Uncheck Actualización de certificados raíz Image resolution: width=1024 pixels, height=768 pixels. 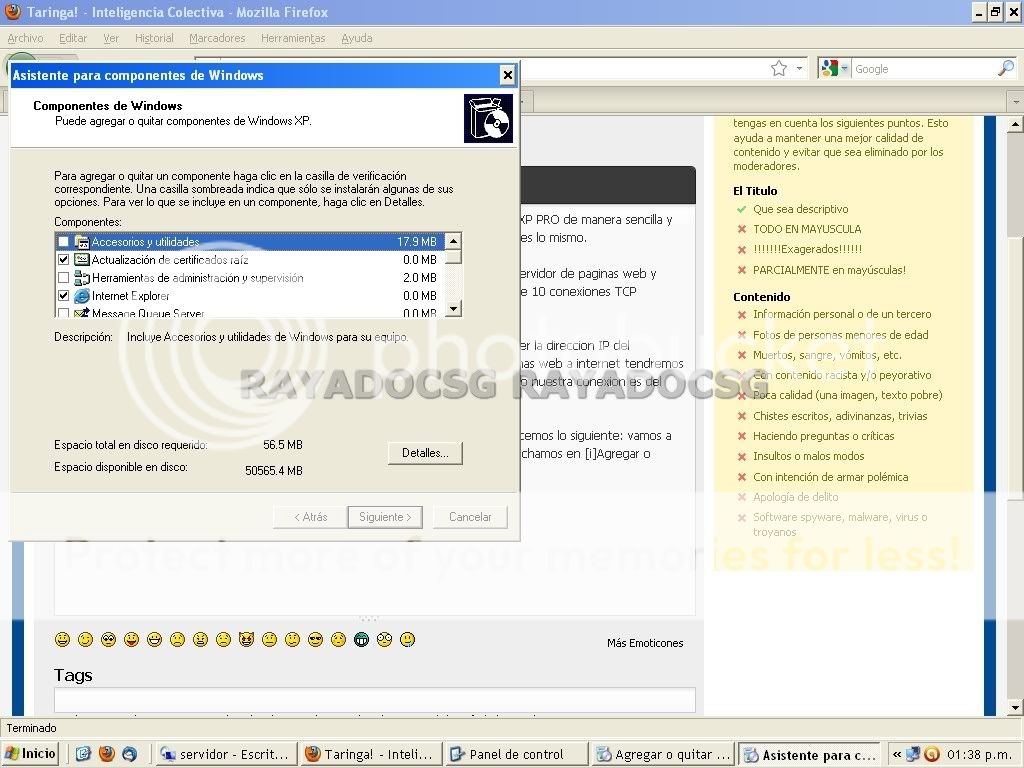click(63, 259)
